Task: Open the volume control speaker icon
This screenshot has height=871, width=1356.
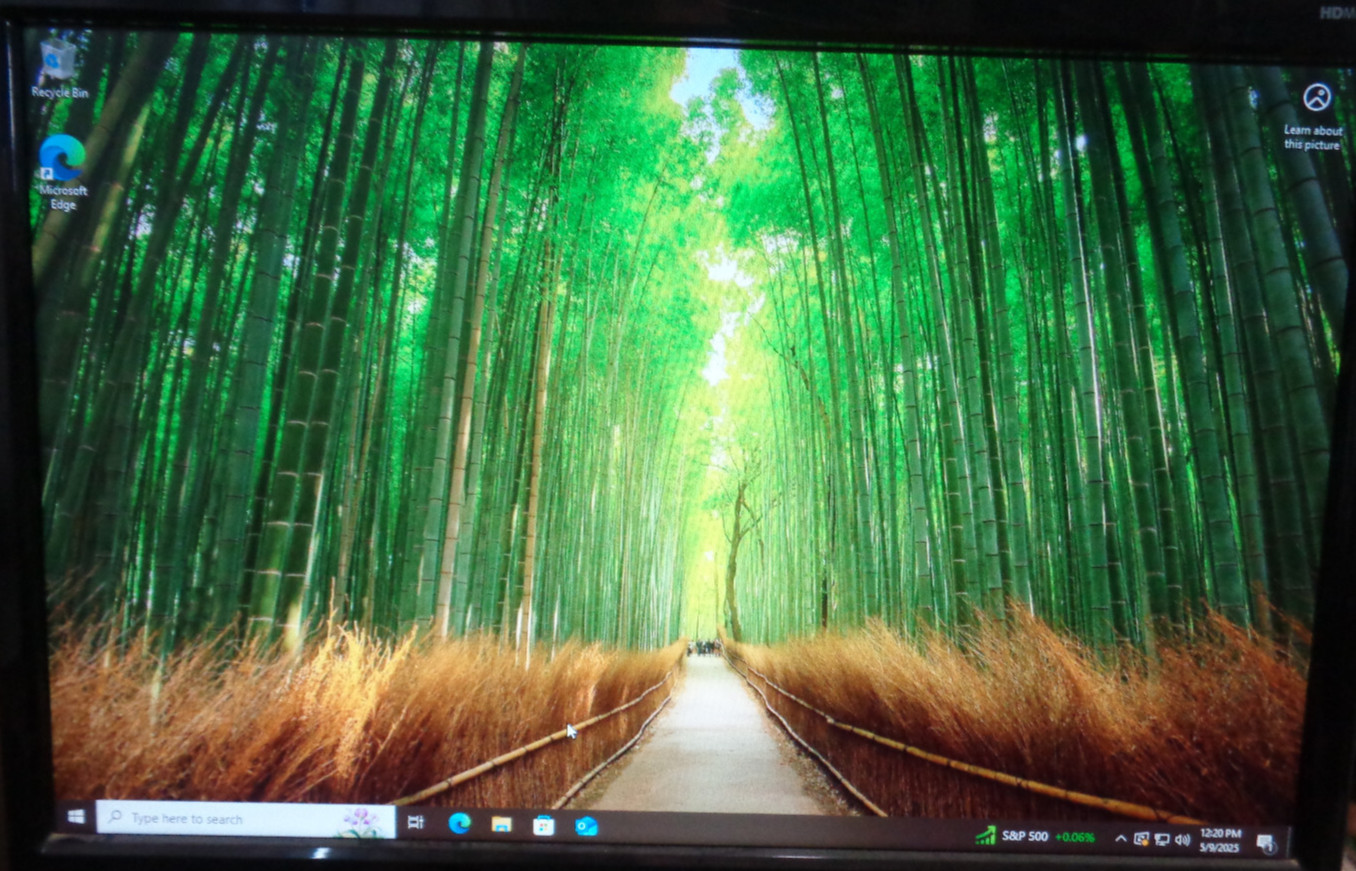Action: [x=1181, y=840]
